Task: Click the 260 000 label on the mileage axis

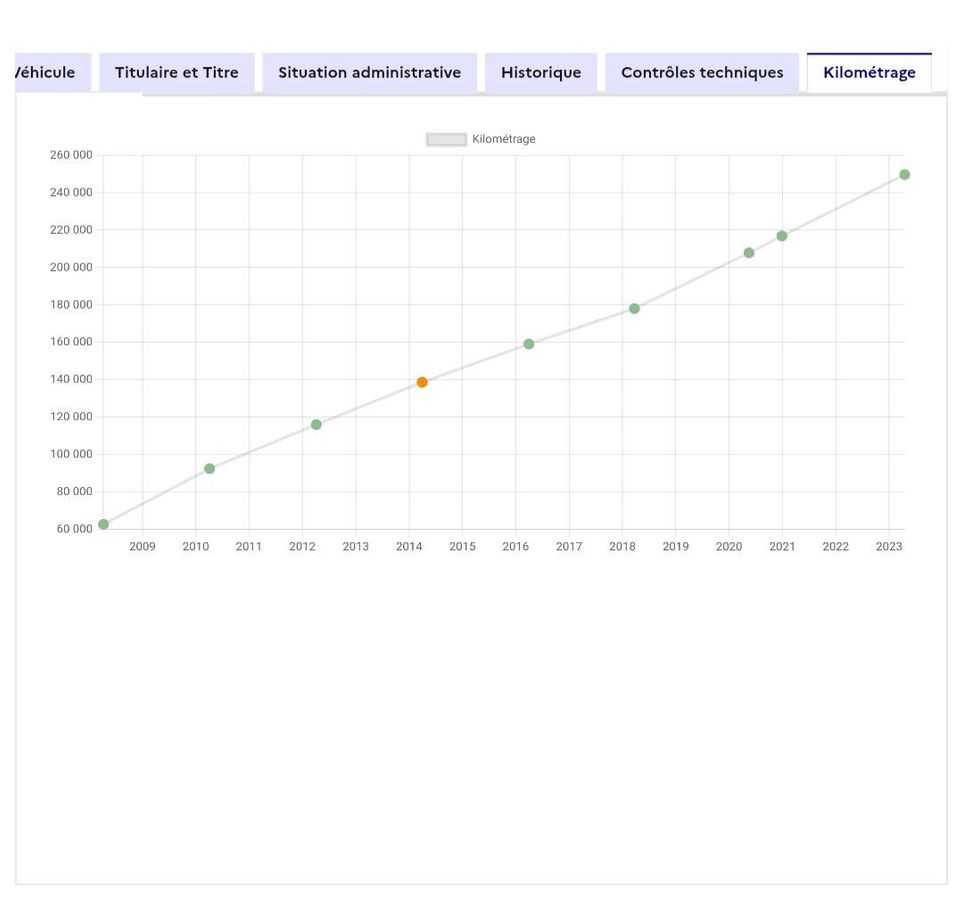Action: coord(70,155)
